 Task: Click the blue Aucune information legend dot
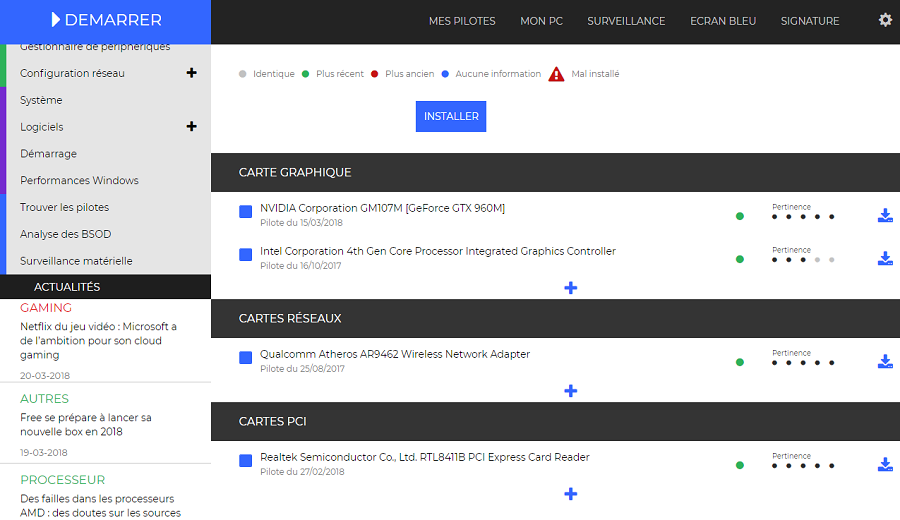point(445,74)
